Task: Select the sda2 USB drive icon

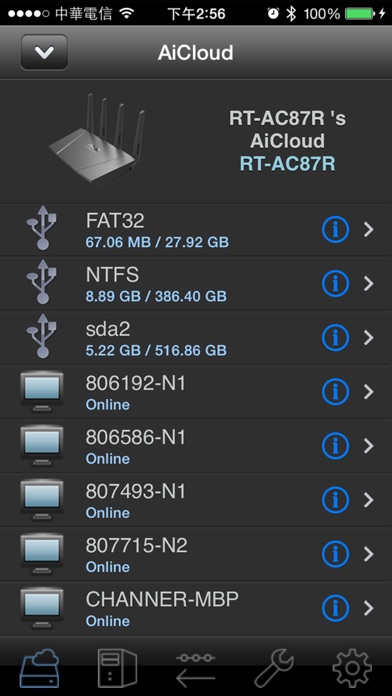Action: (x=42, y=336)
